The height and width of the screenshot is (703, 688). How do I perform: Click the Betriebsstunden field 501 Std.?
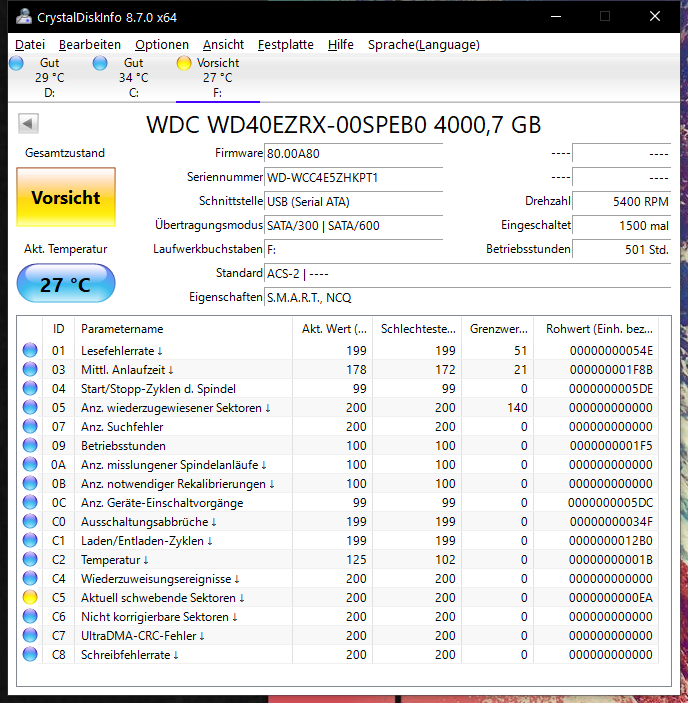coord(622,250)
